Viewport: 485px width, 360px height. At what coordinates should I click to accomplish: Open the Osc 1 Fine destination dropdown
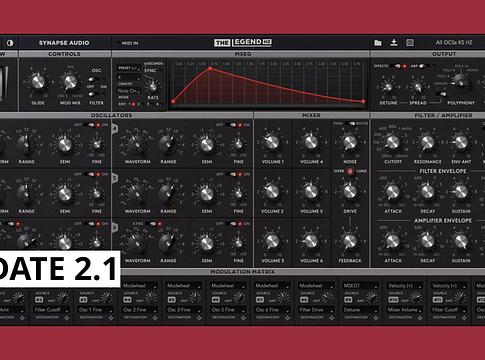click(x=95, y=310)
